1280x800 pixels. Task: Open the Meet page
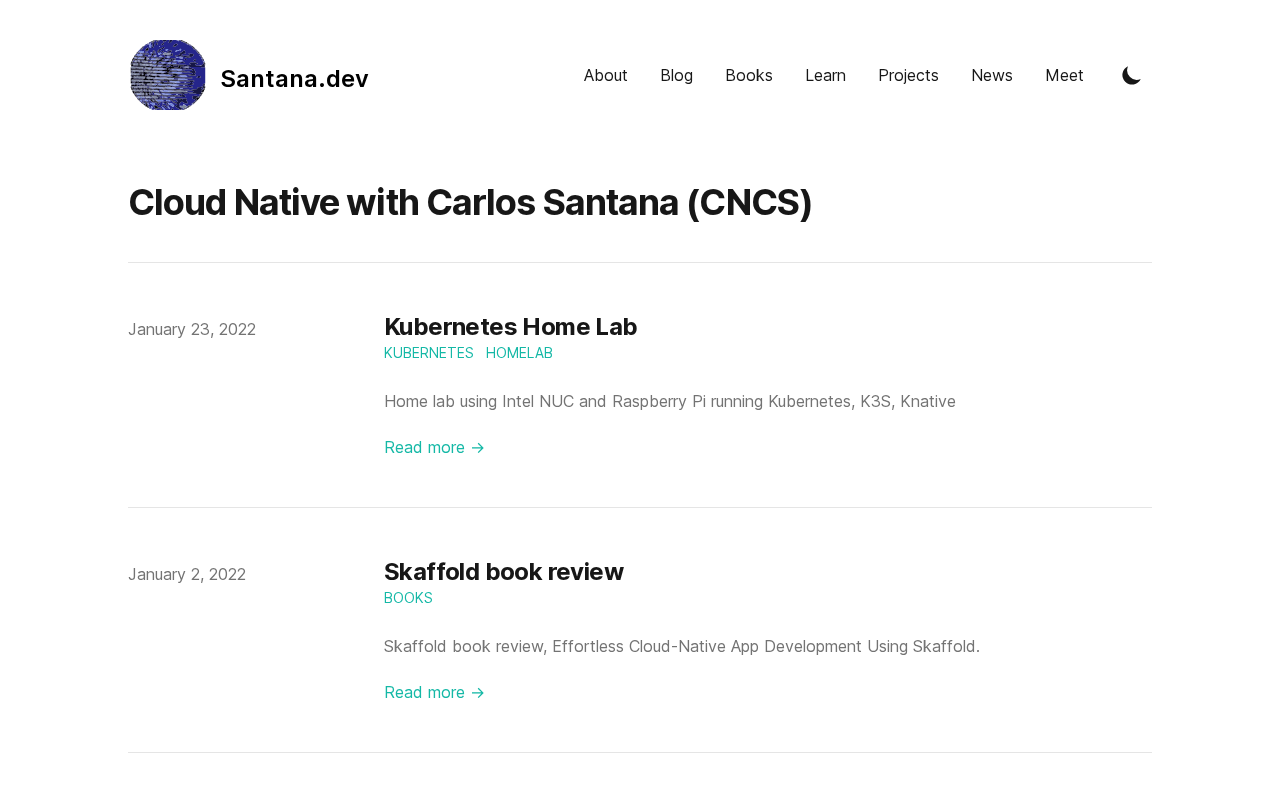[x=1064, y=75]
